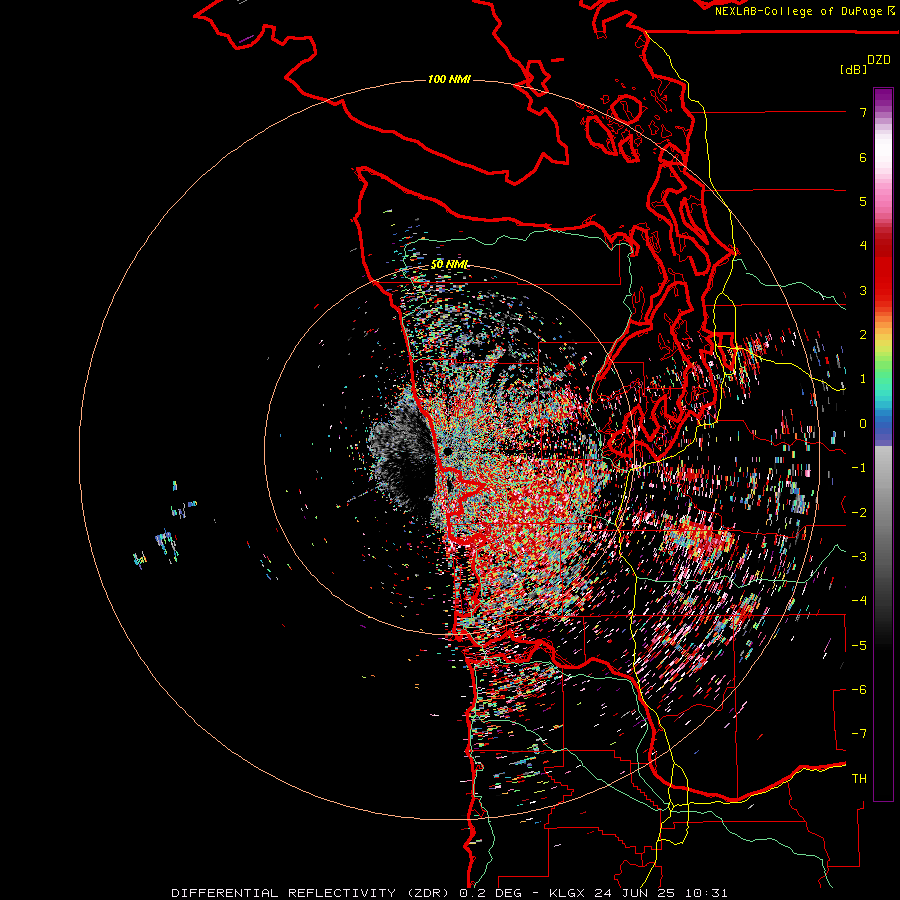The width and height of the screenshot is (900, 900).
Task: Click the -1 value on the color scale
Action: 859,468
